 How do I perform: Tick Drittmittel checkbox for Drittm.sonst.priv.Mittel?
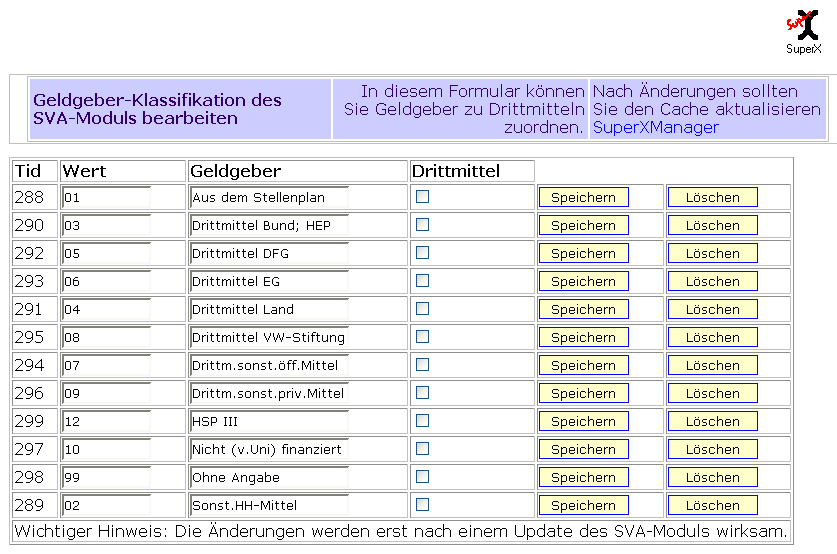tap(422, 393)
